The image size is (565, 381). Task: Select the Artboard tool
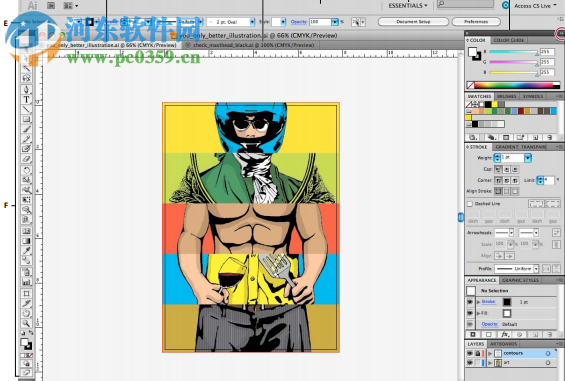tap(26, 293)
